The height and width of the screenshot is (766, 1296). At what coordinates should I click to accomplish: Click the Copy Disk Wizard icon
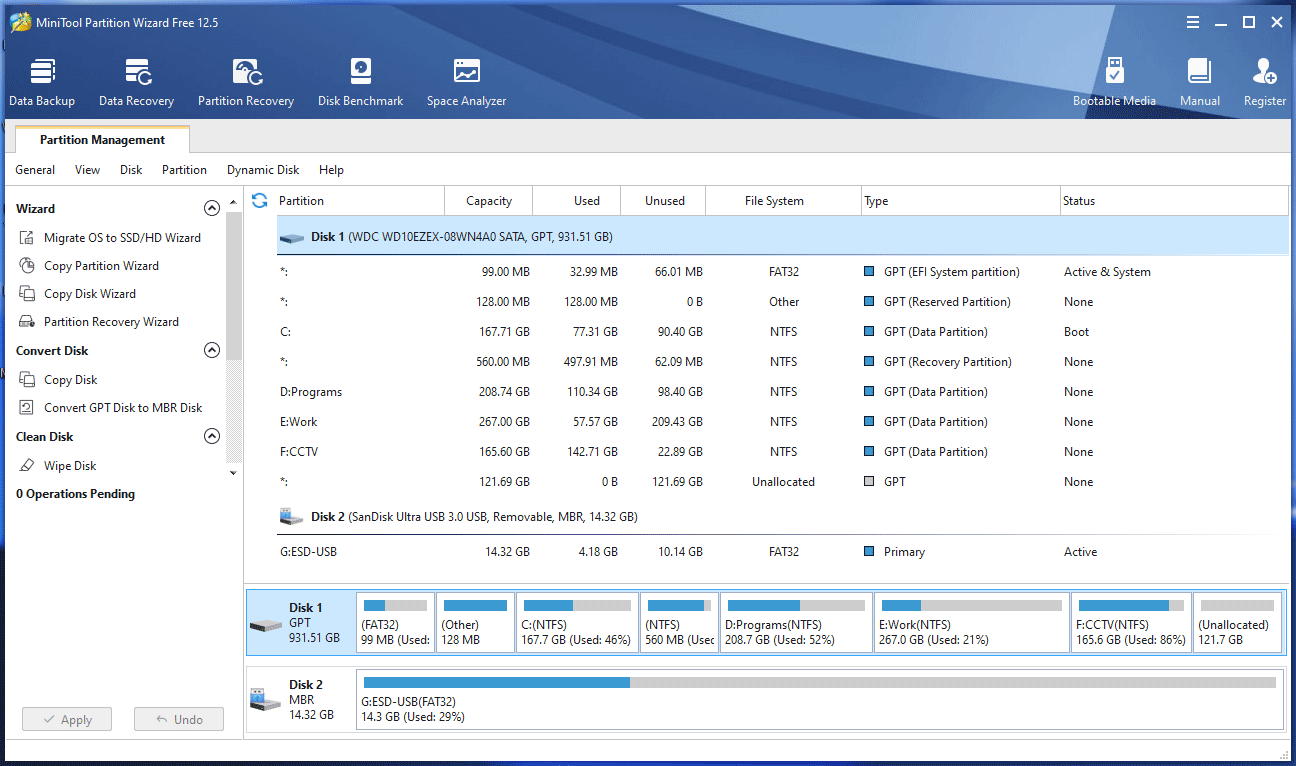point(27,294)
